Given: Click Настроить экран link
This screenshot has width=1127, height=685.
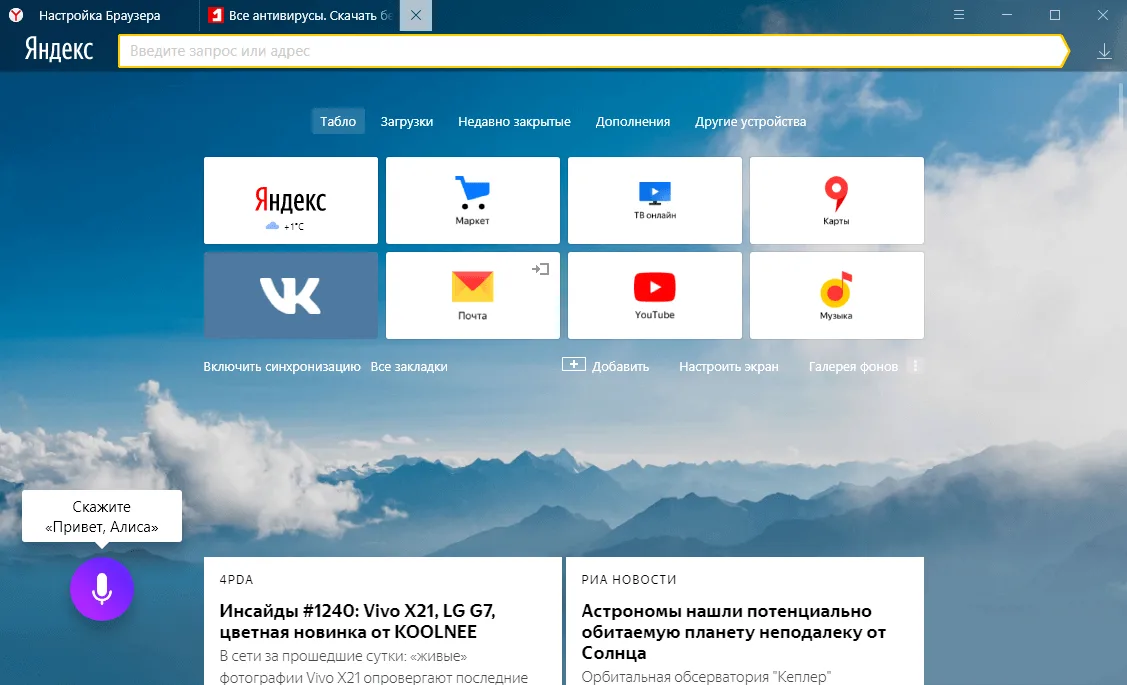Looking at the screenshot, I should point(729,367).
